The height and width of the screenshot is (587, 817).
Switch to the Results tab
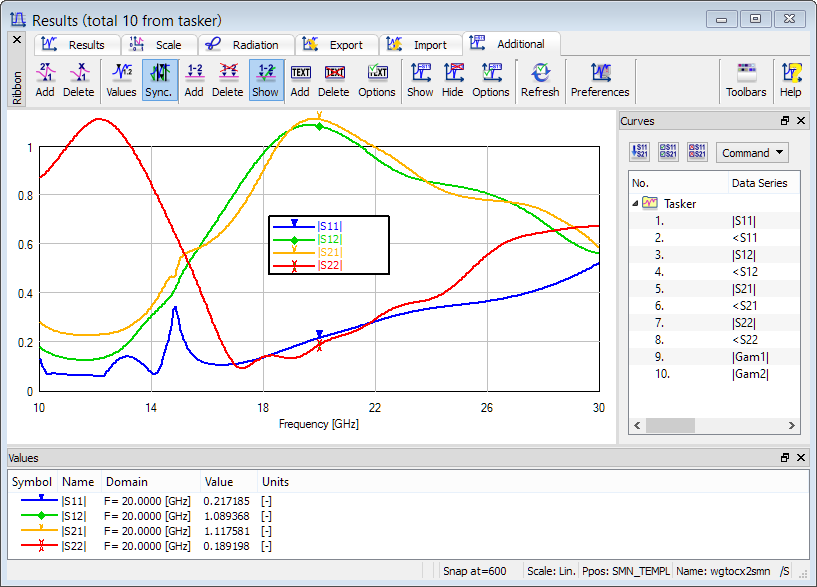(x=75, y=45)
